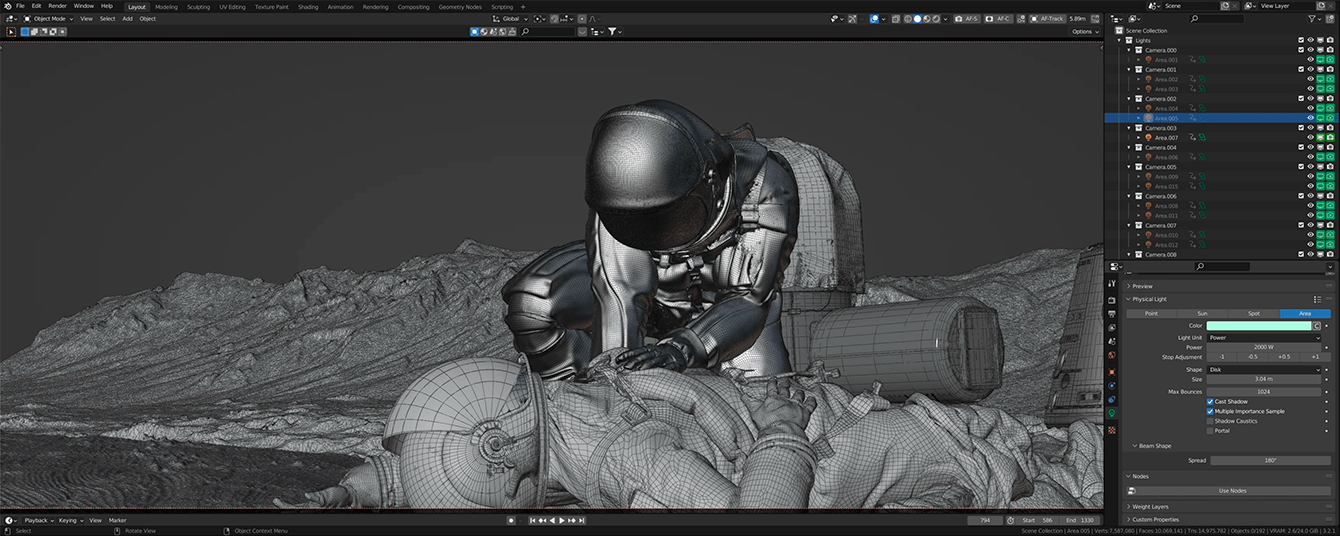Screen dimensions: 1340x536
Task: Switch to the Sculpting workspace tab
Action: pyautogui.click(x=198, y=7)
